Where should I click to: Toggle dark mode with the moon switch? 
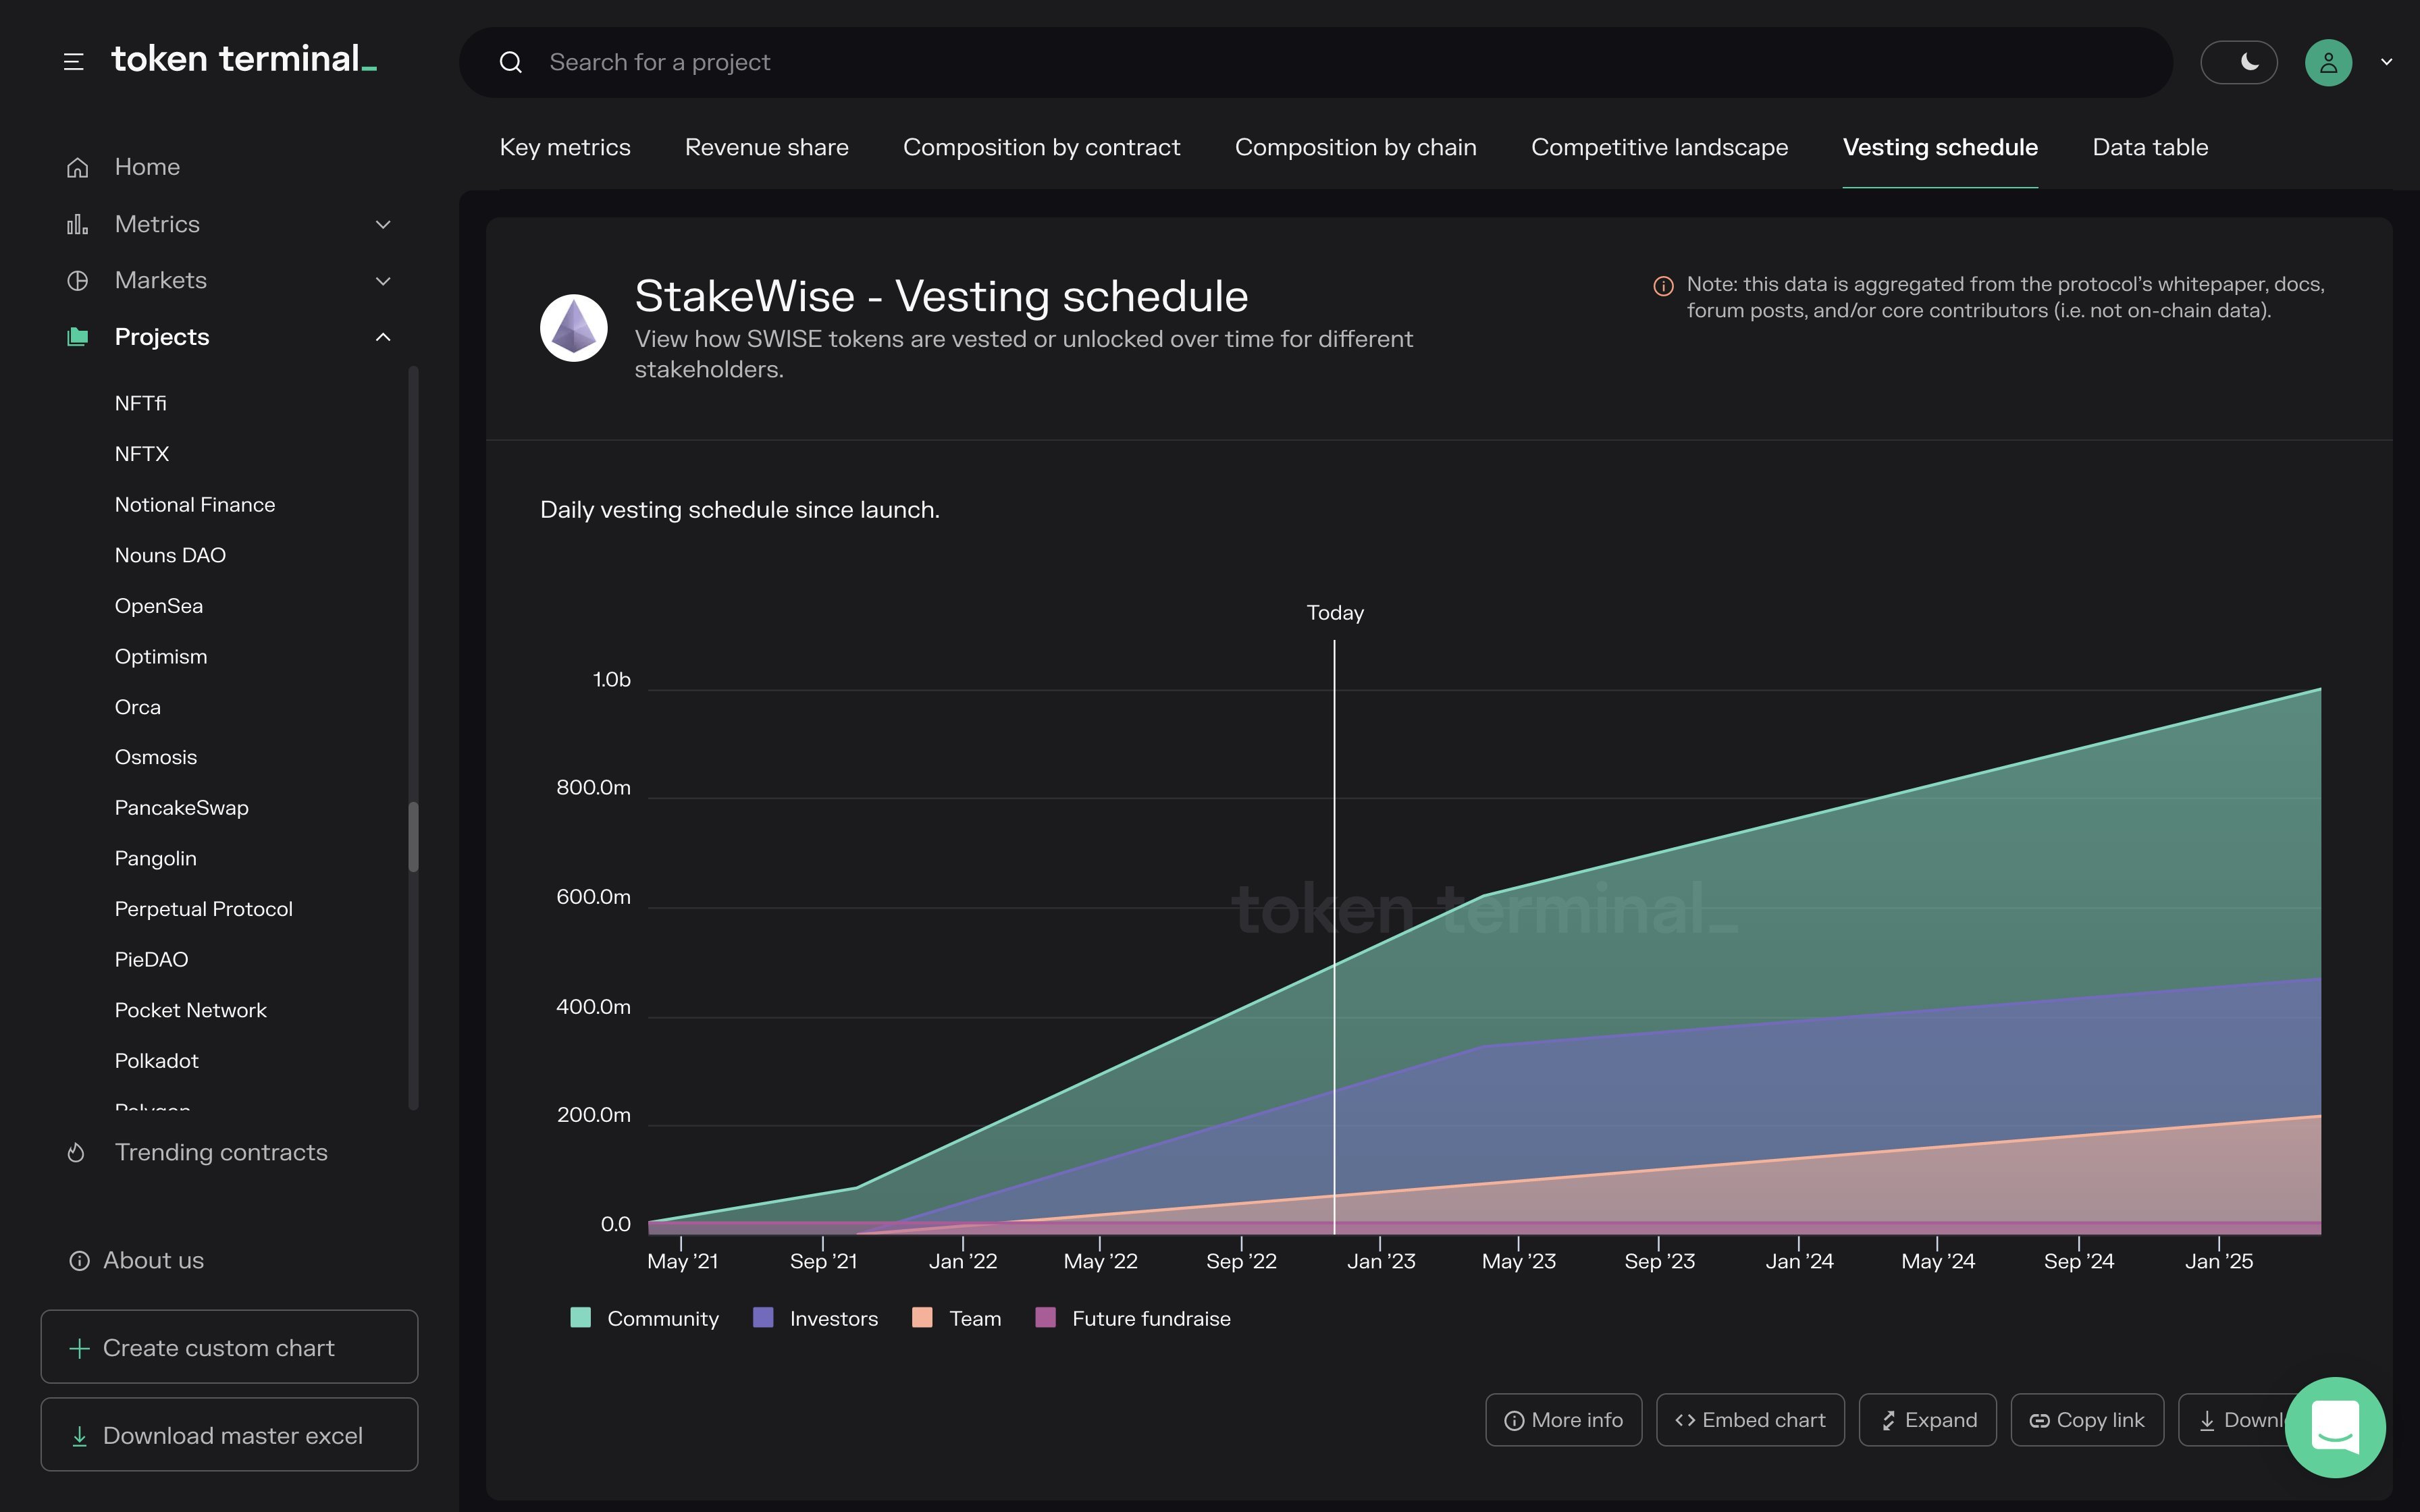point(2239,61)
